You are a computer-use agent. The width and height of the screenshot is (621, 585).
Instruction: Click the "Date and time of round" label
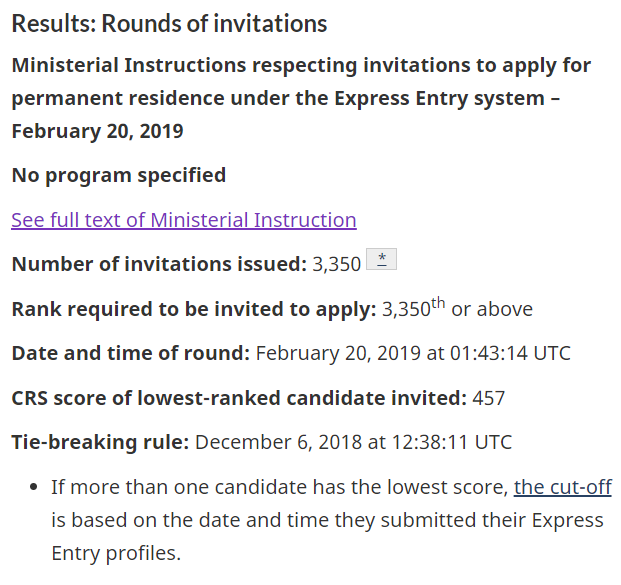click(x=130, y=353)
